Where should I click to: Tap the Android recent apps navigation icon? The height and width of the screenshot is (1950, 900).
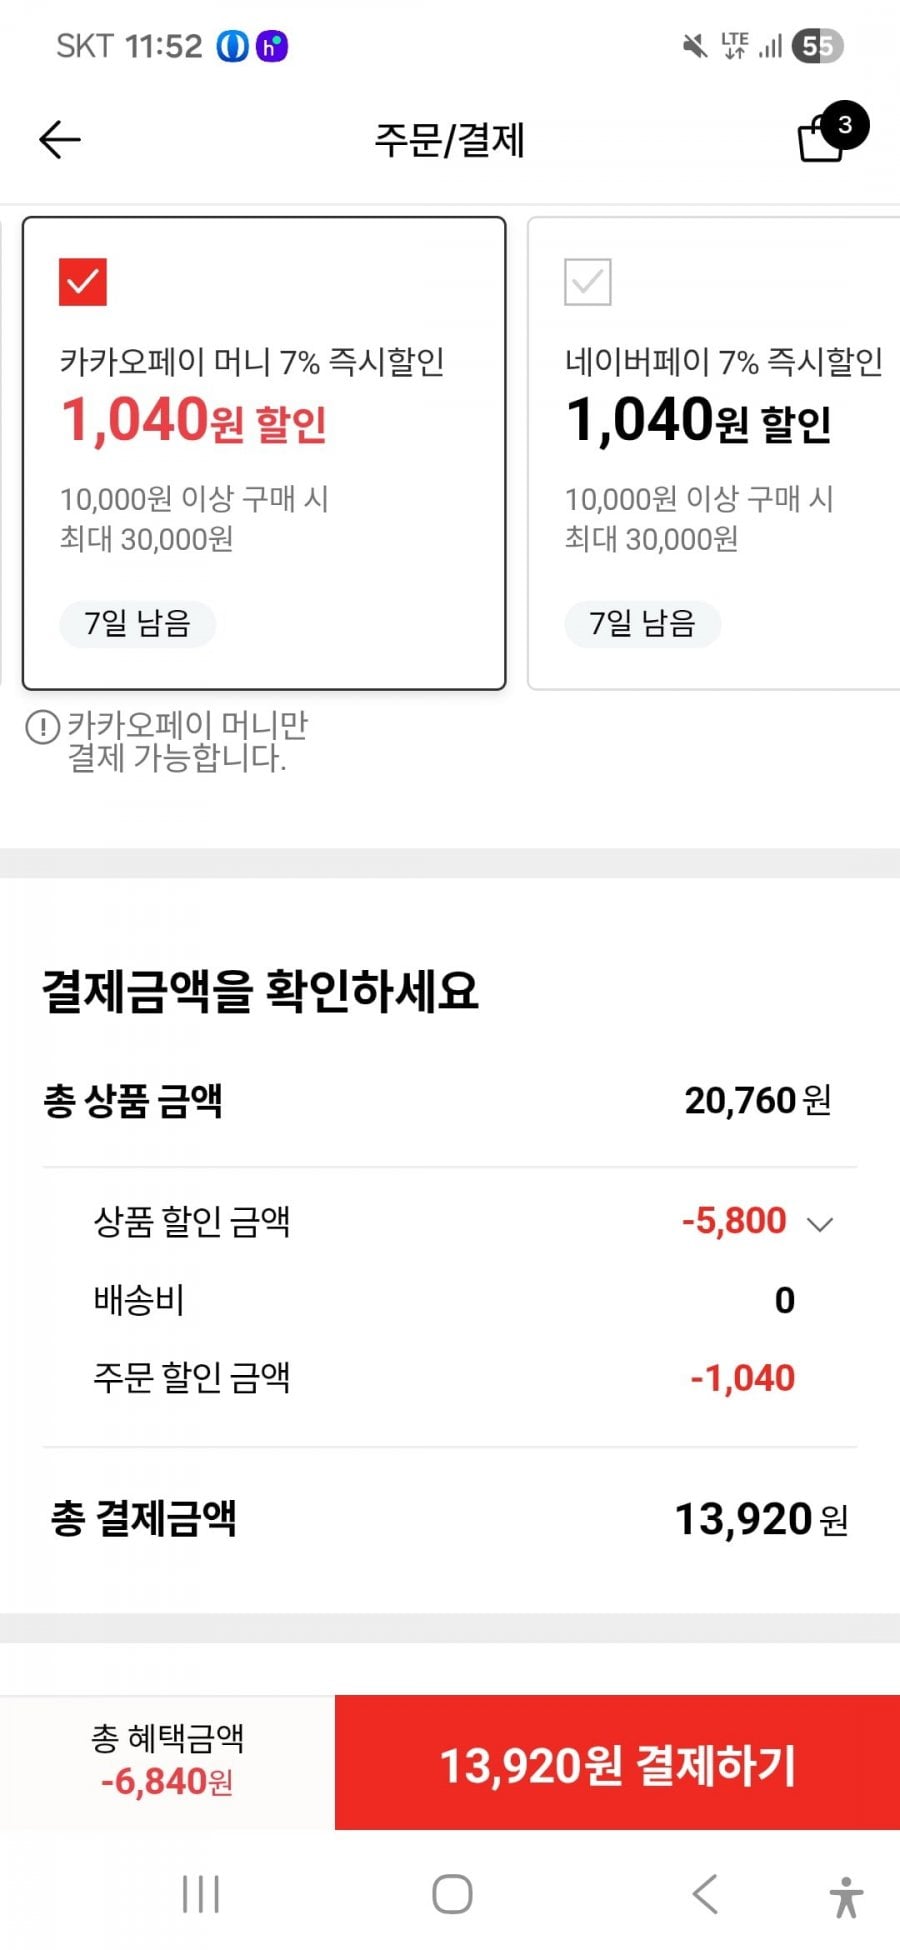pos(200,1894)
